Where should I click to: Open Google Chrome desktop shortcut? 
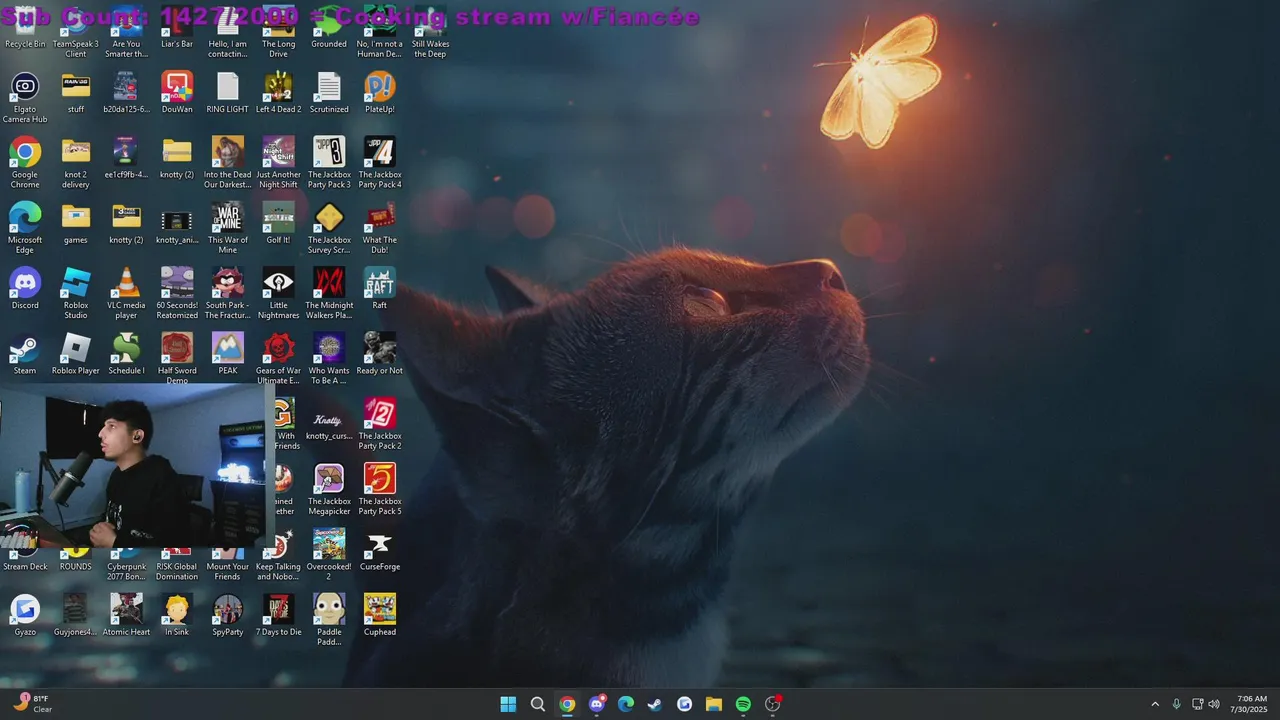[x=25, y=163]
